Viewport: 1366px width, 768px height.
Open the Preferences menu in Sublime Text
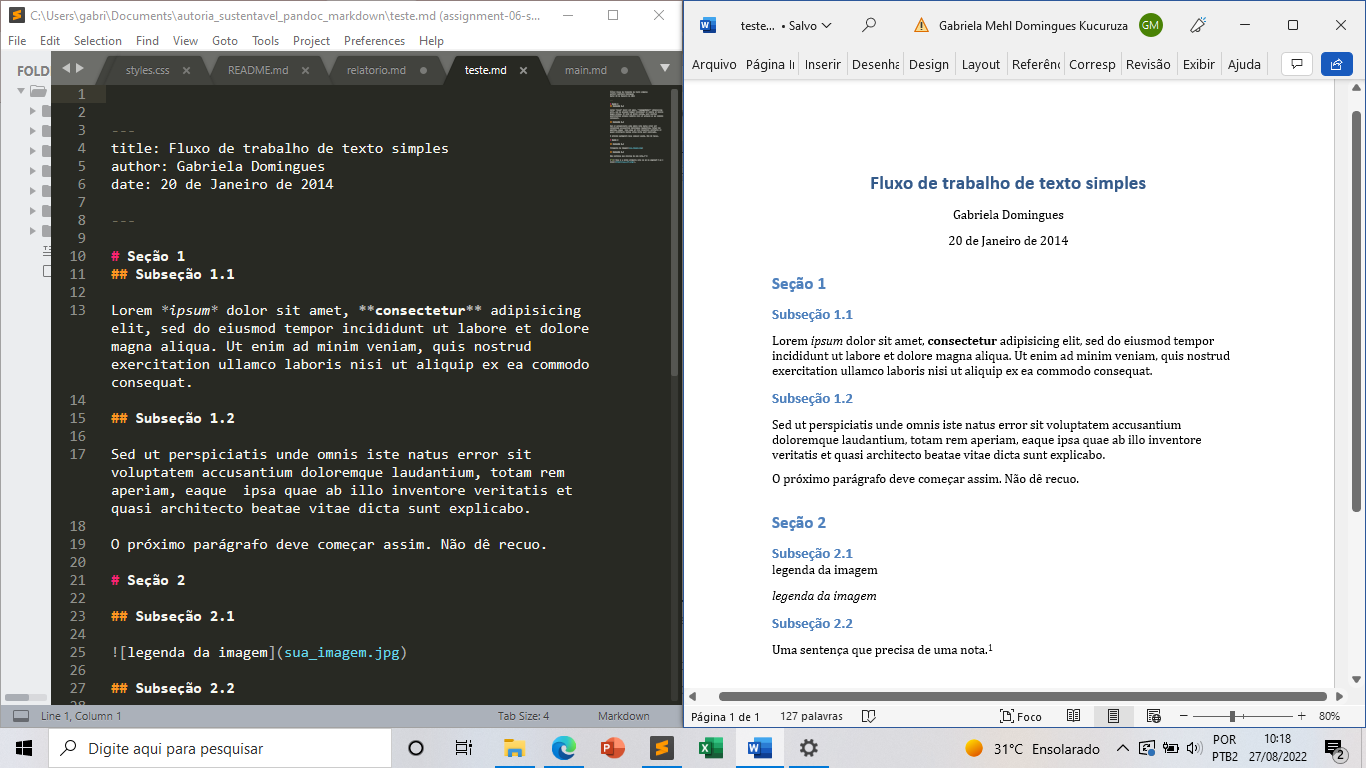point(374,41)
